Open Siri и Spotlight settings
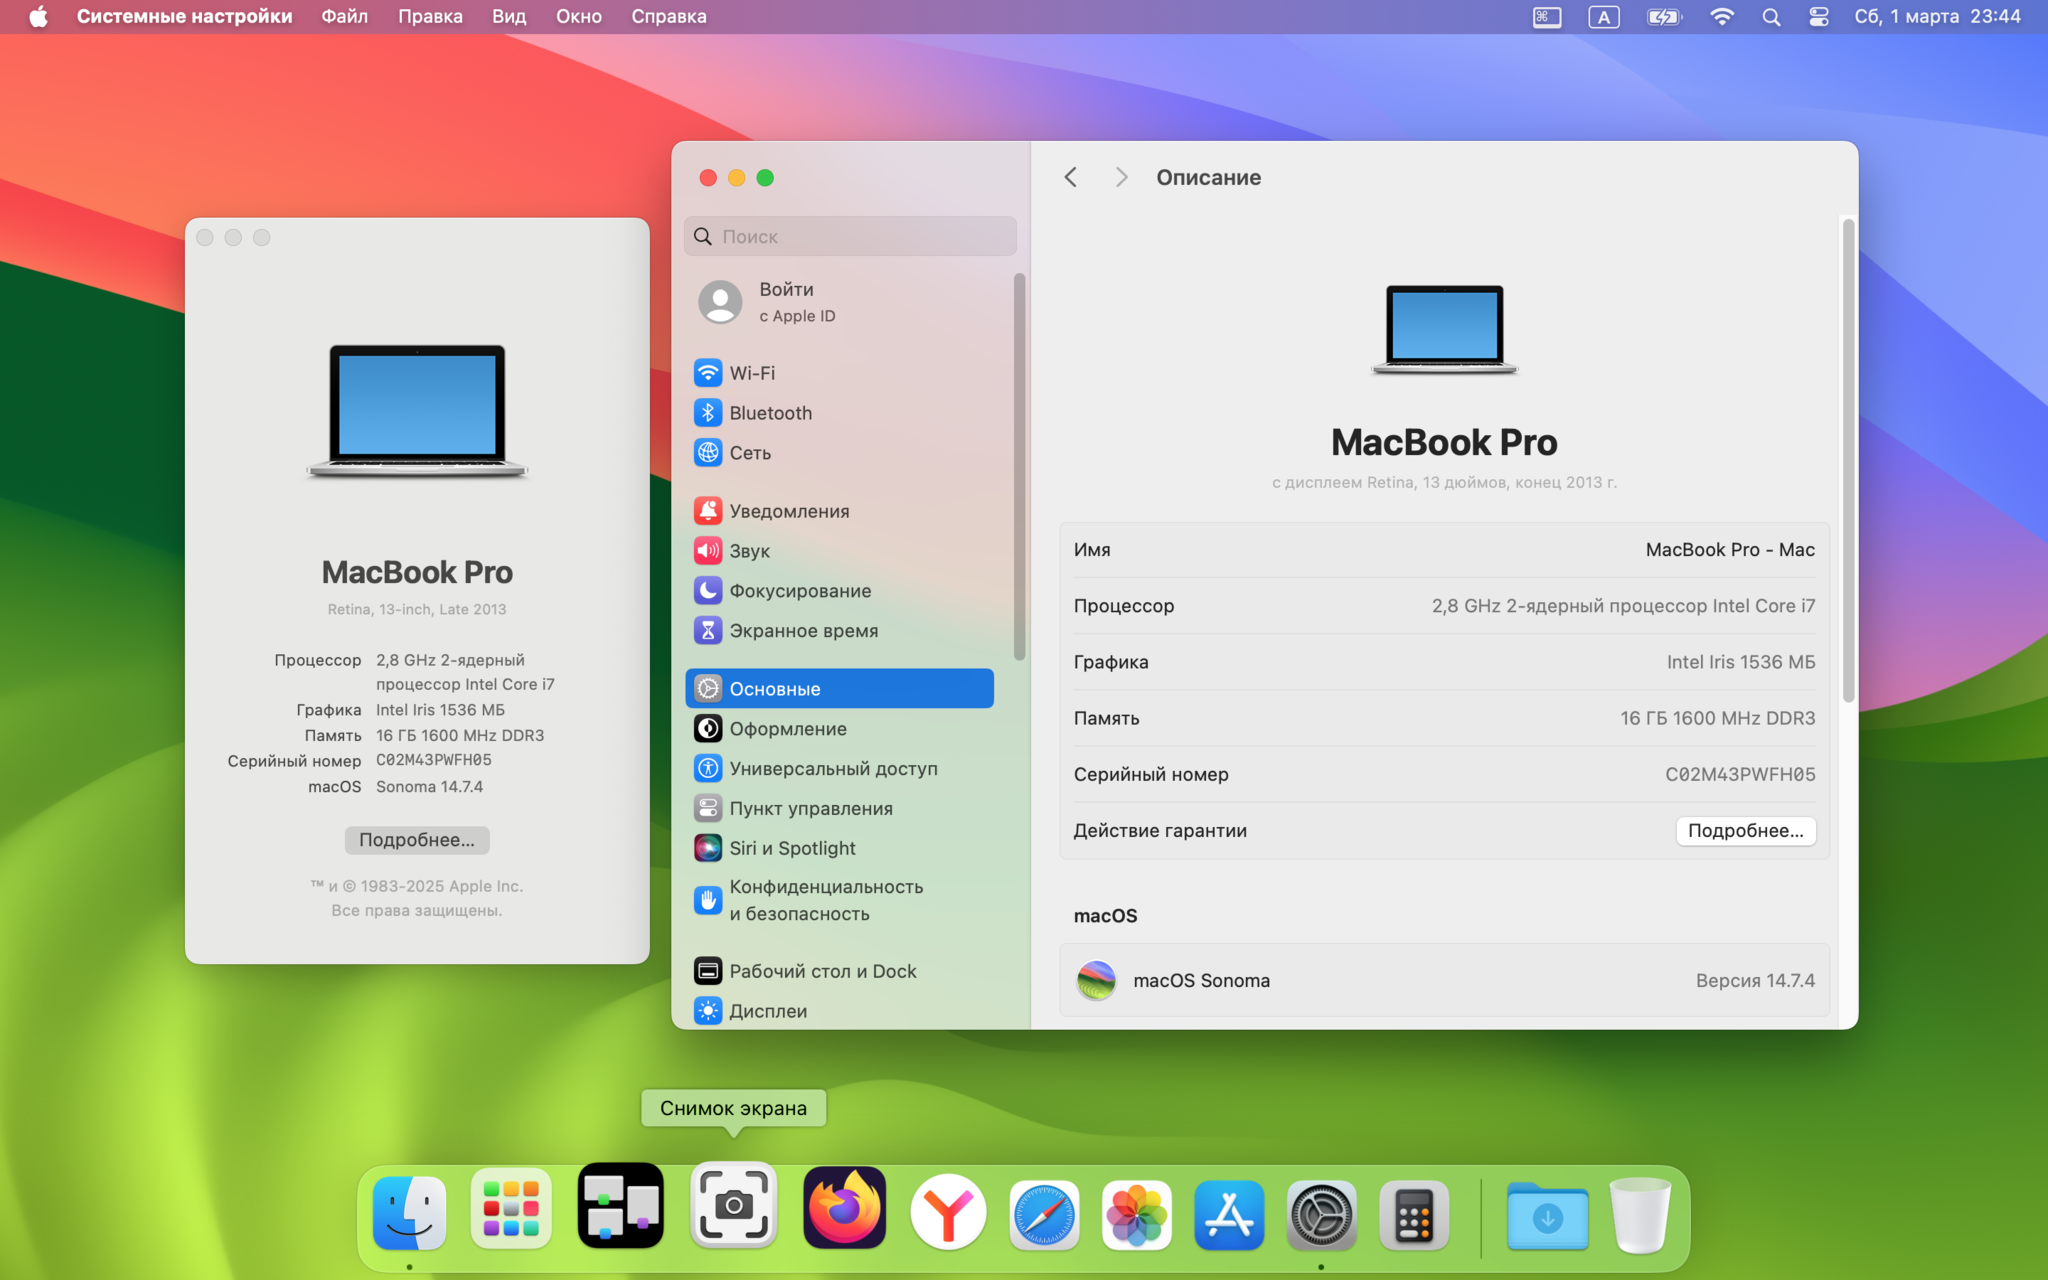 pos(840,848)
